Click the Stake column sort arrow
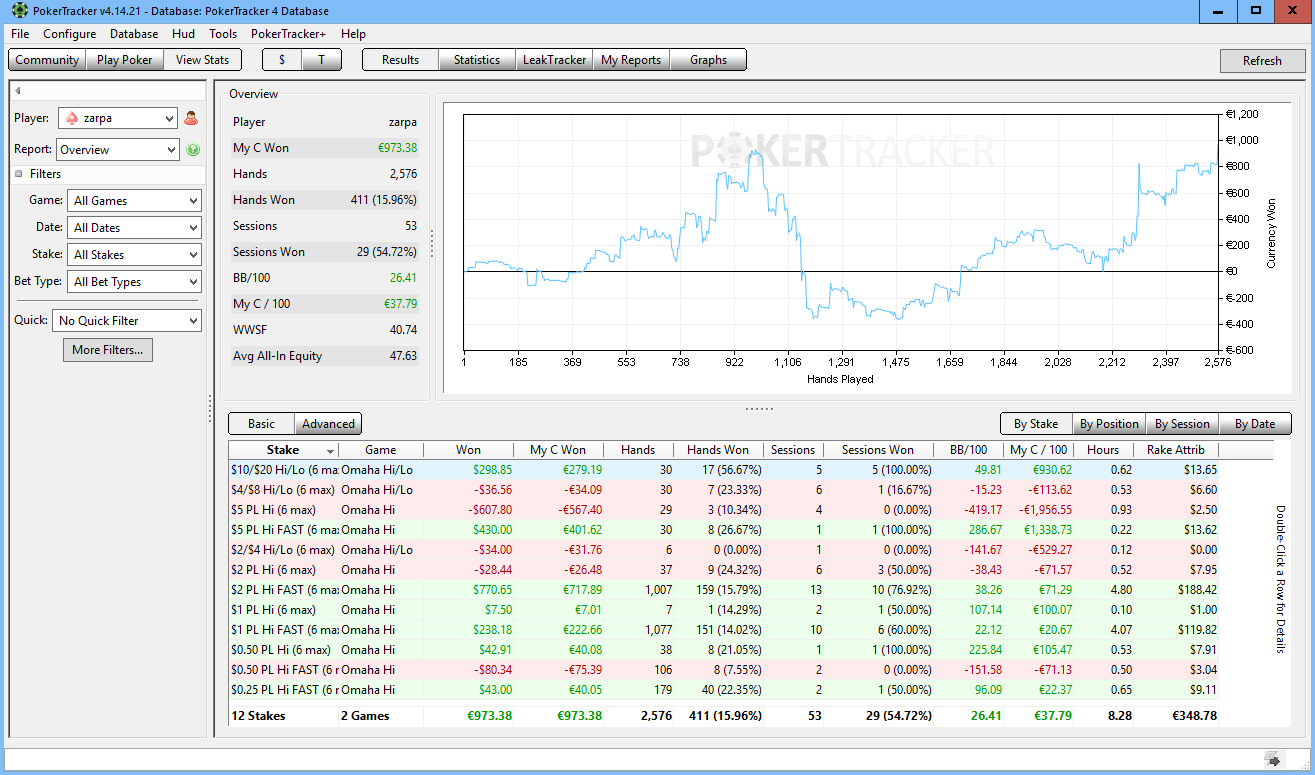This screenshot has height=775, width=1315. pos(331,451)
